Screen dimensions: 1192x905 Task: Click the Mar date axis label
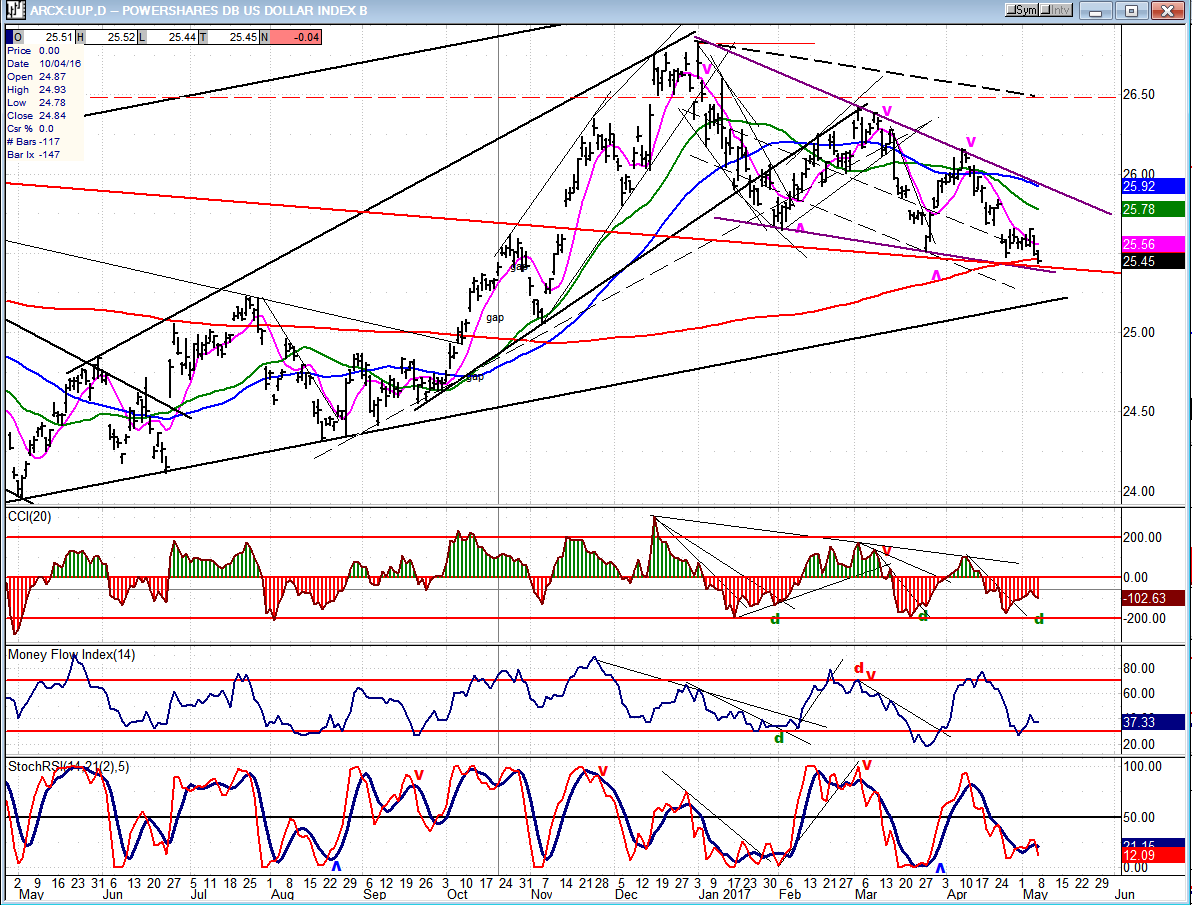tap(865, 894)
